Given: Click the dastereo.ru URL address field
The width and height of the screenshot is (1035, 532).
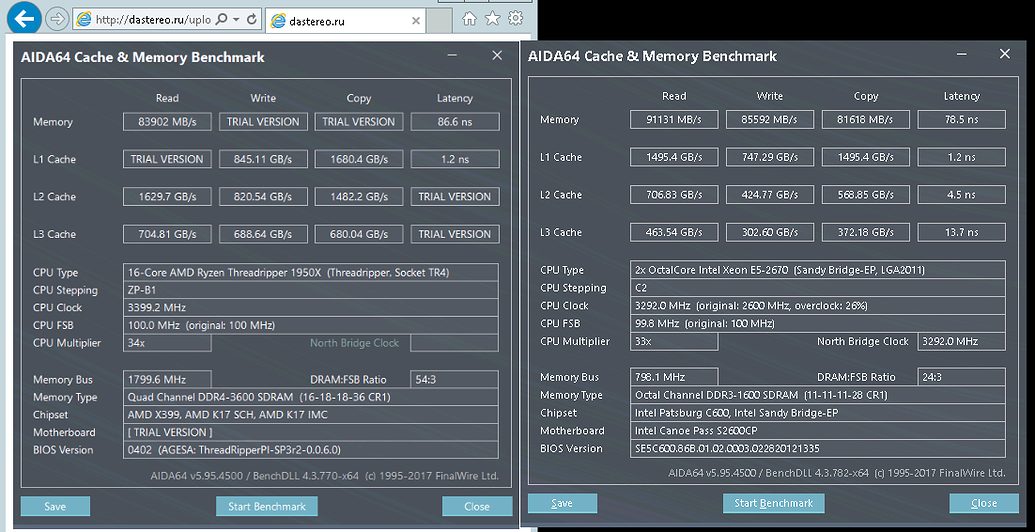Looking at the screenshot, I should click(x=150, y=19).
